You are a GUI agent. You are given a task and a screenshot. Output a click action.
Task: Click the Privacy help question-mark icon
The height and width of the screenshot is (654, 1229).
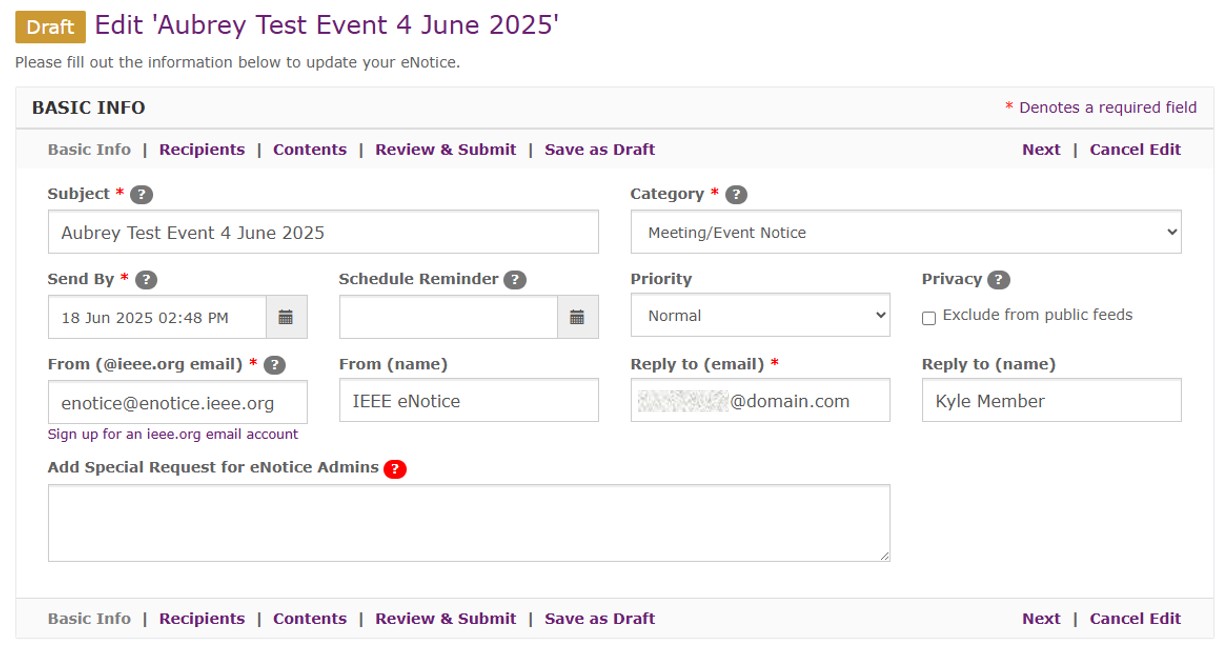(998, 280)
